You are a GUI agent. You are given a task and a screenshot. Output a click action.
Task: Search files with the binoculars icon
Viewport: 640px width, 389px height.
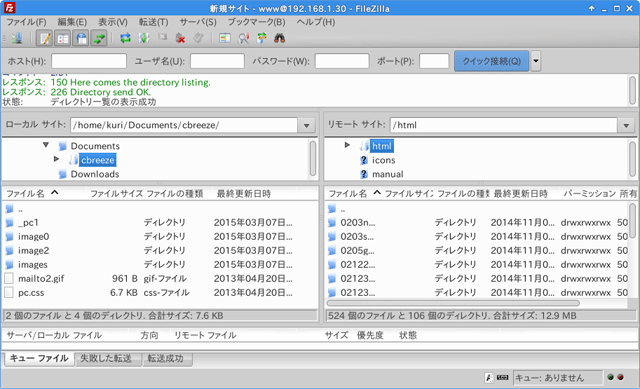click(x=280, y=38)
